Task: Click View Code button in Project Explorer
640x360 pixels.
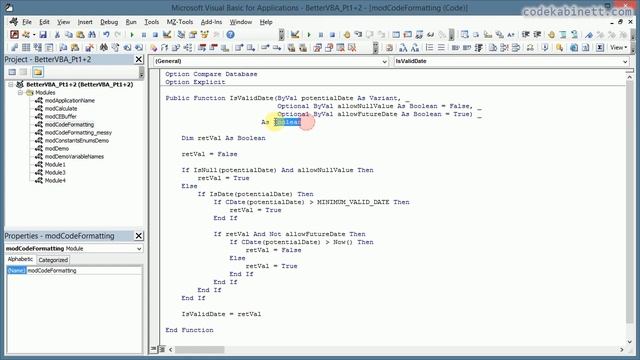Action: coord(12,72)
